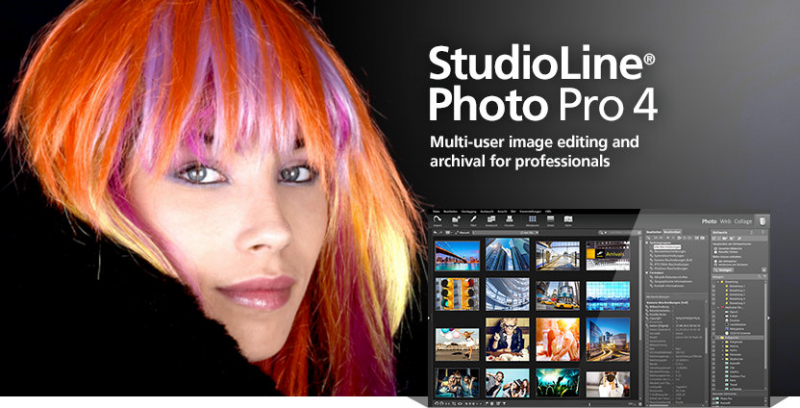The width and height of the screenshot is (800, 408).
Task: Click the database cylinder icon beside Collage
Action: (762, 221)
